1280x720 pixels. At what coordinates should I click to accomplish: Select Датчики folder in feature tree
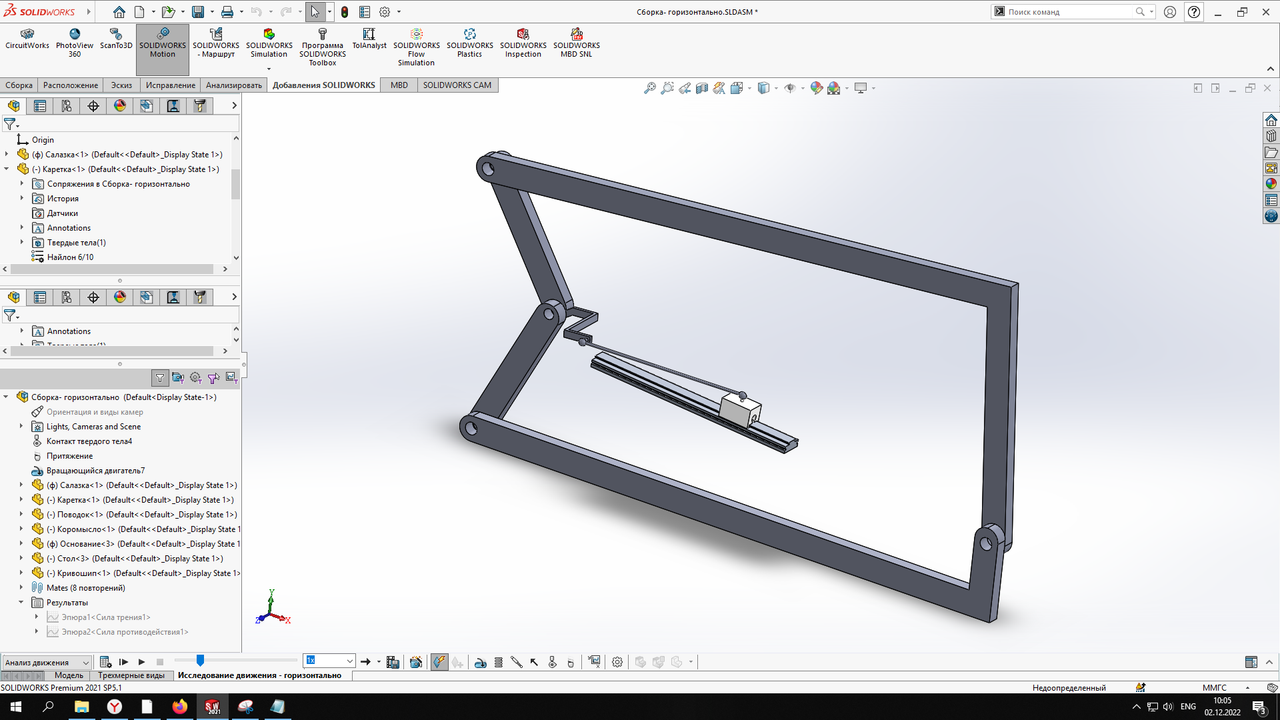(62, 213)
